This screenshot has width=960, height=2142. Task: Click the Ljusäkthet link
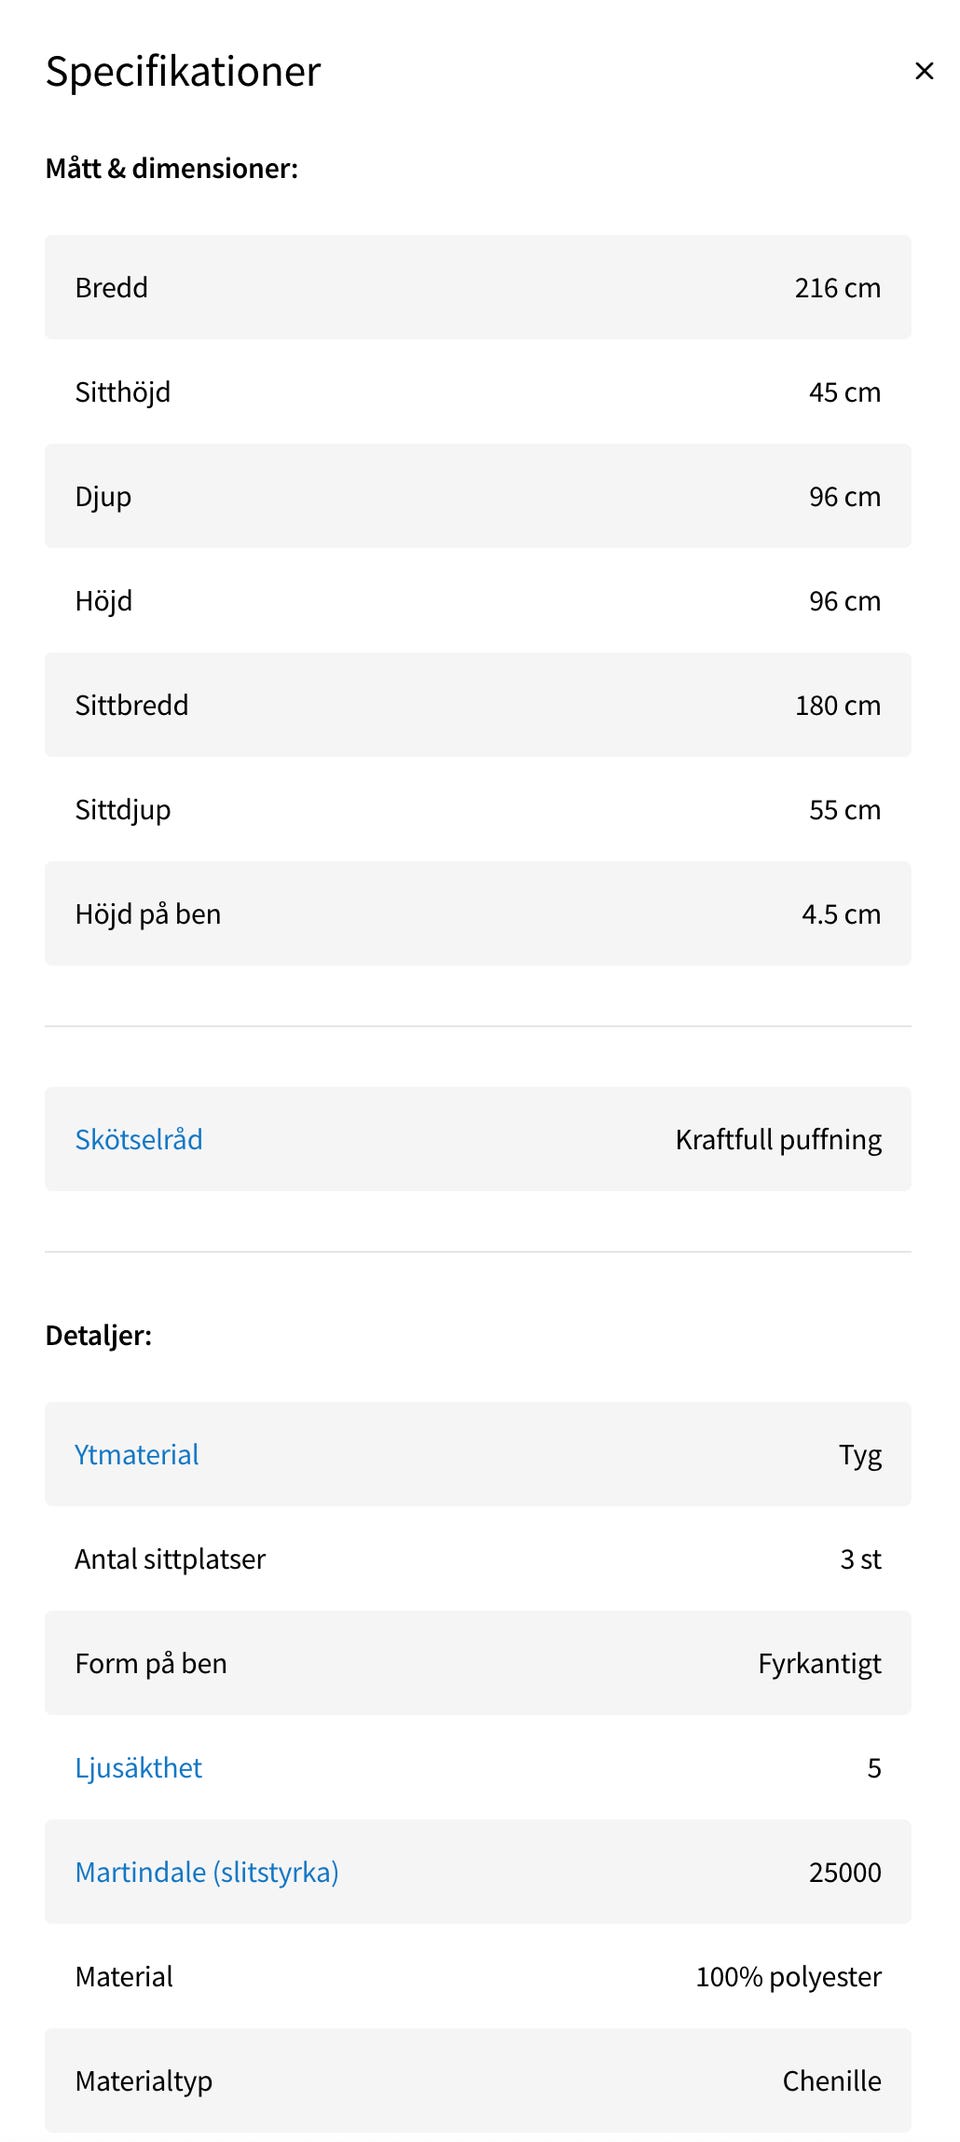click(x=139, y=1767)
